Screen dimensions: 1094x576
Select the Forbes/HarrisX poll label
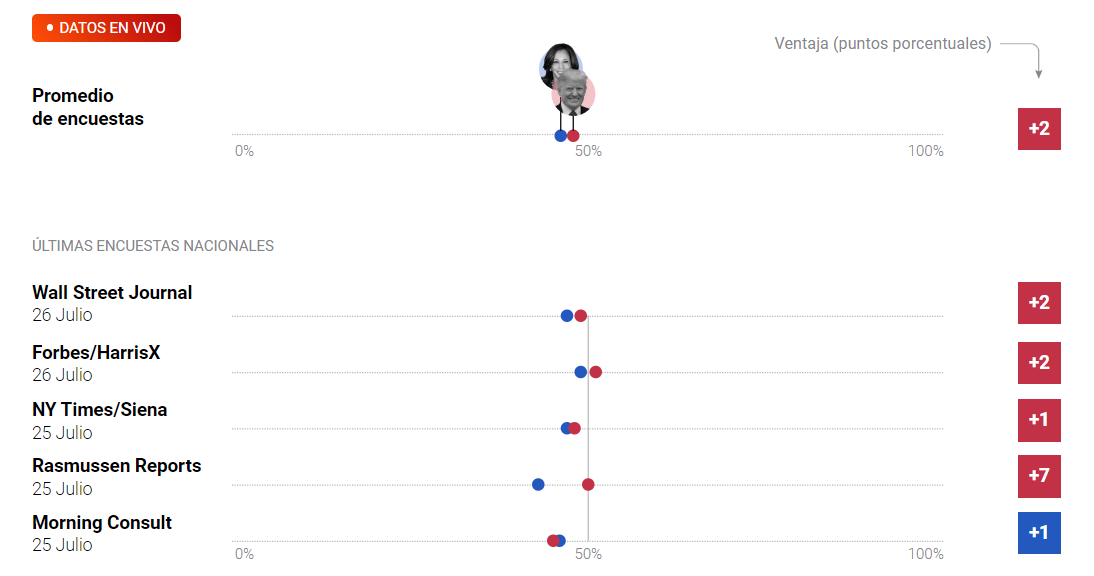coord(96,352)
